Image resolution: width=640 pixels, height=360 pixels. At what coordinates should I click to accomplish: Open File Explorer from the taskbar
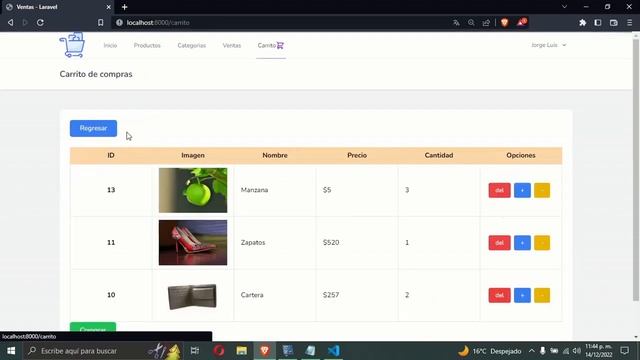click(x=242, y=351)
